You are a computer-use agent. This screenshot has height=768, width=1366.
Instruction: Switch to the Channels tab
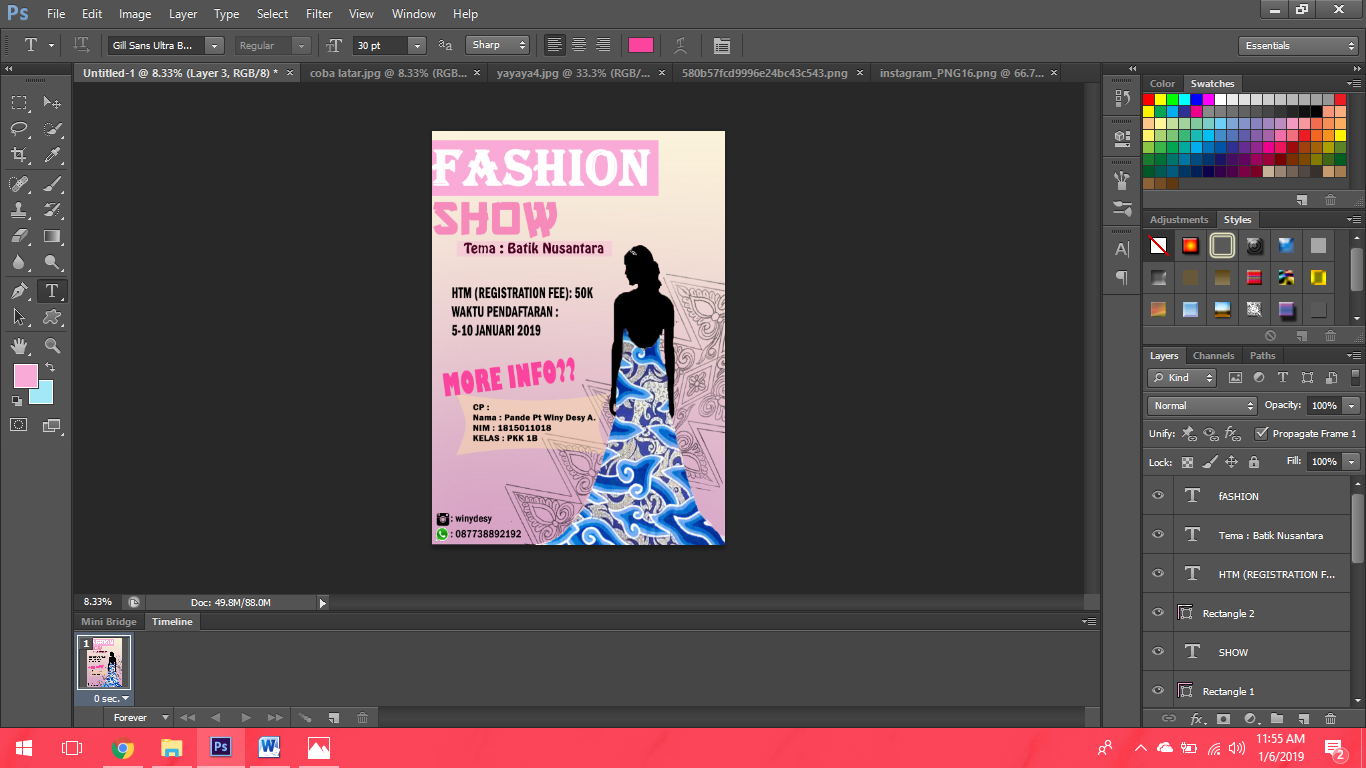coord(1213,356)
